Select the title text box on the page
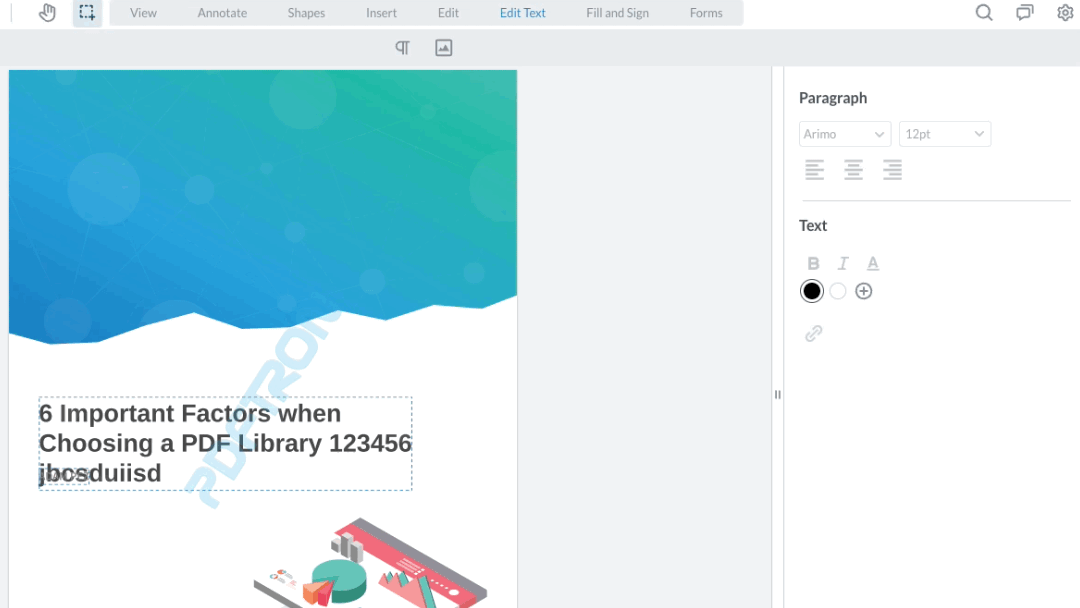Screen dimensions: 1080x608 [225, 442]
